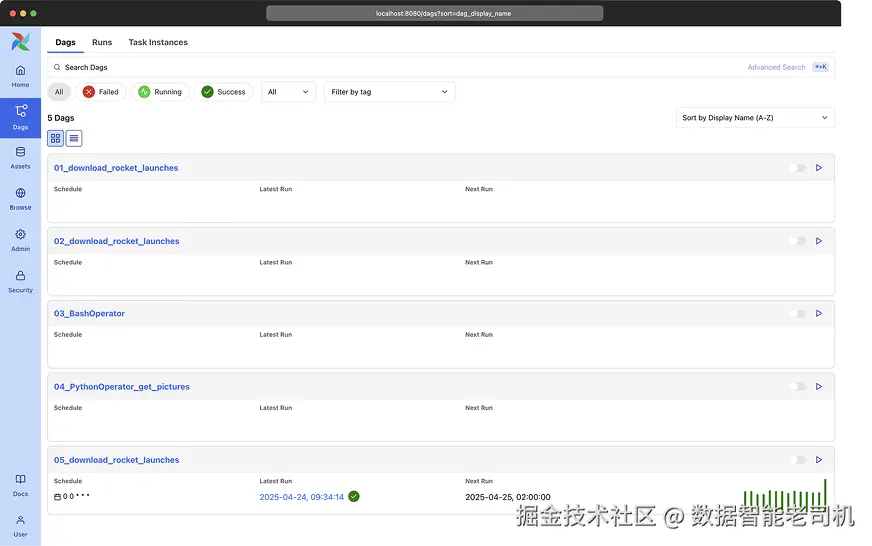Image resolution: width=872 pixels, height=546 pixels.
Task: Open the All paused-state dropdown
Action: 288,92
